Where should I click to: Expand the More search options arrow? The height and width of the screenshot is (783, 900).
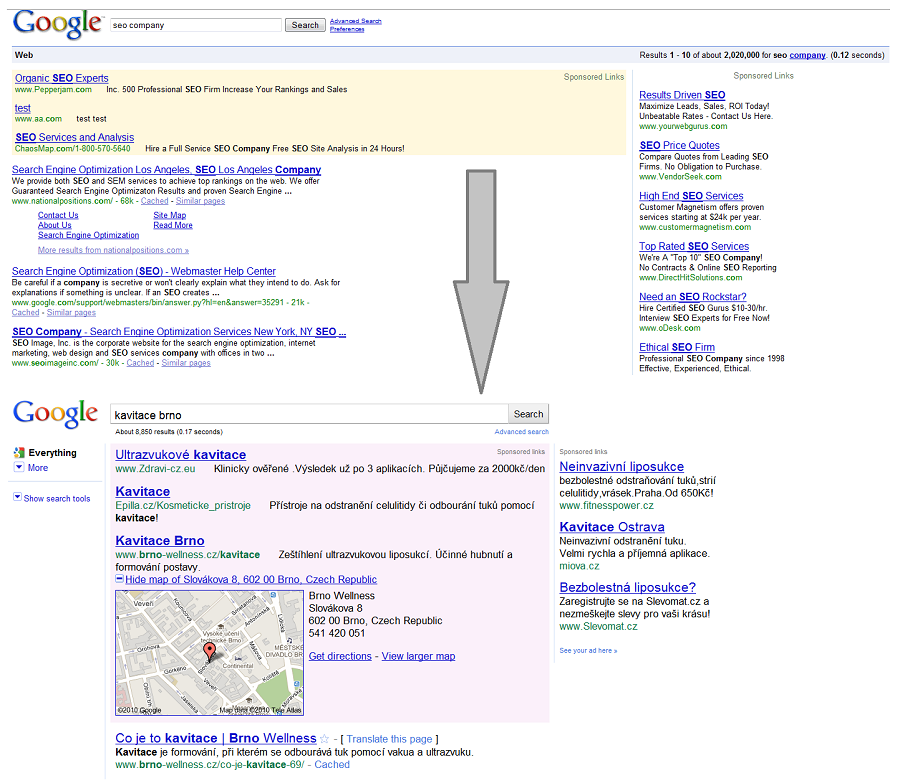[19, 467]
